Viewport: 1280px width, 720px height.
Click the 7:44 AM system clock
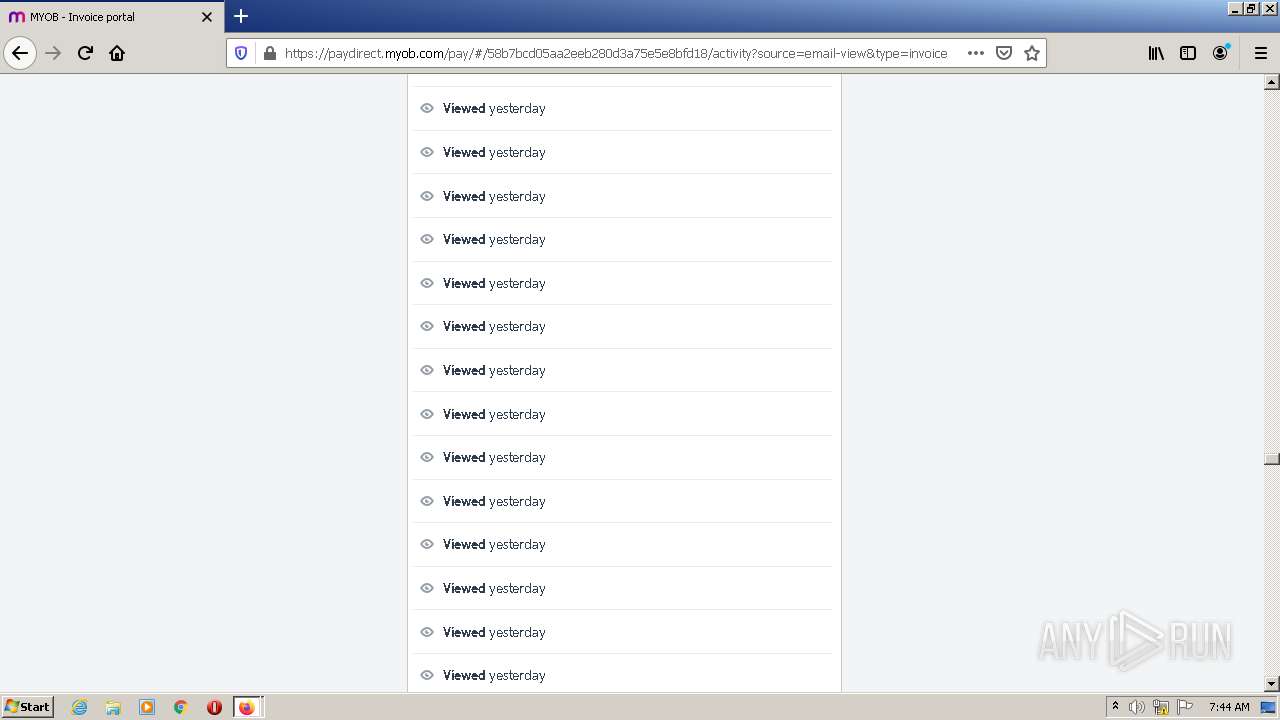pyautogui.click(x=1229, y=707)
